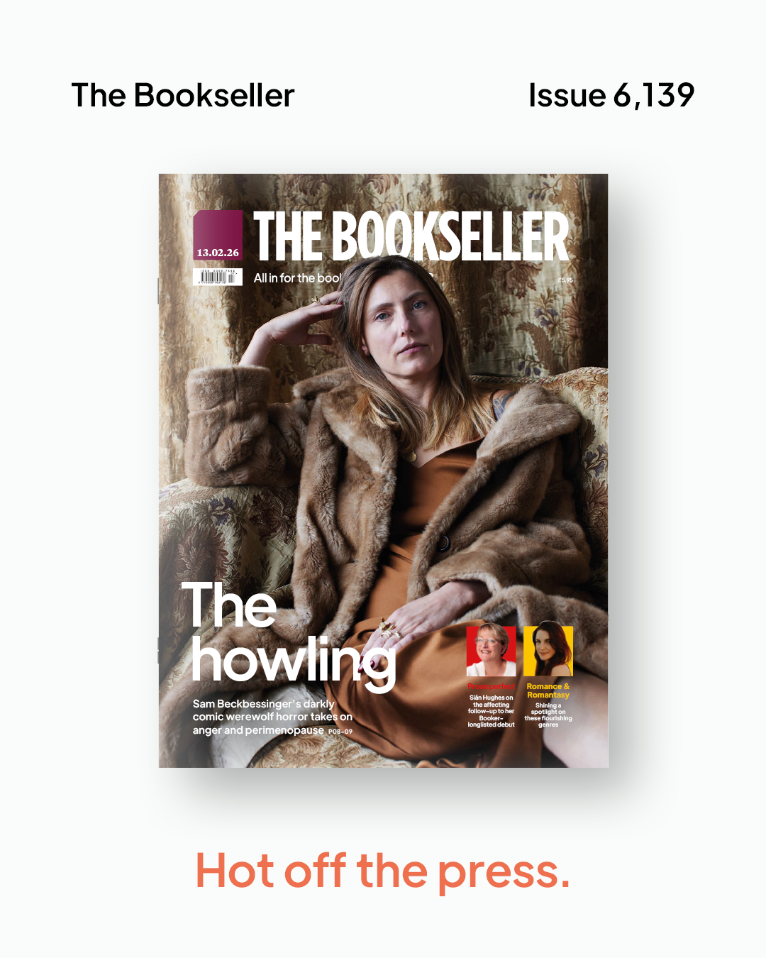
Task: Click the 'The Bookseller' heading text
Action: coord(183,95)
